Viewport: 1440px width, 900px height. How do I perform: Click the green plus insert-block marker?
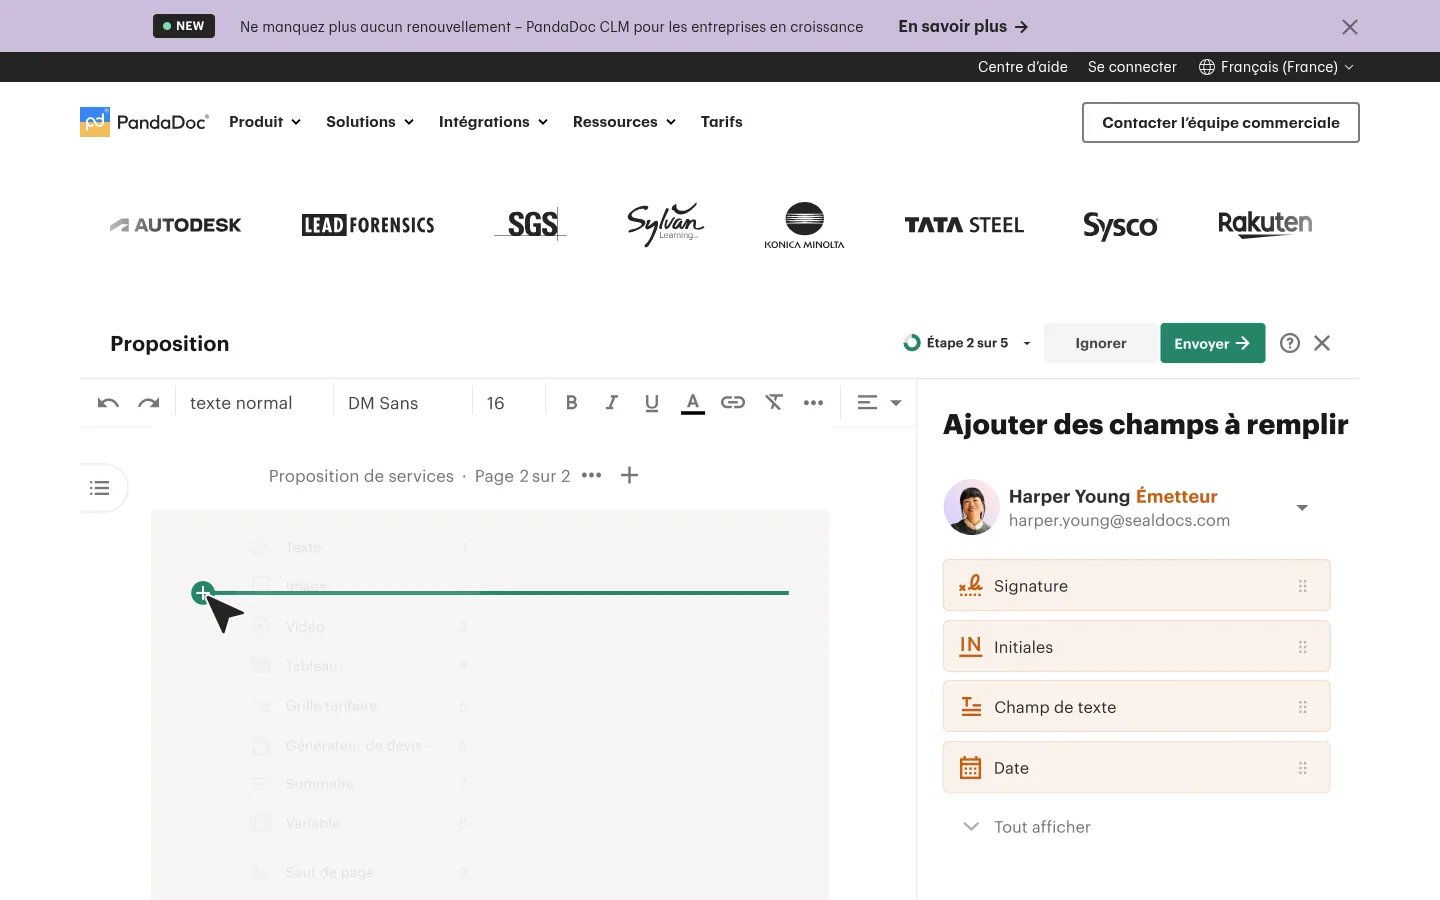[x=202, y=593]
